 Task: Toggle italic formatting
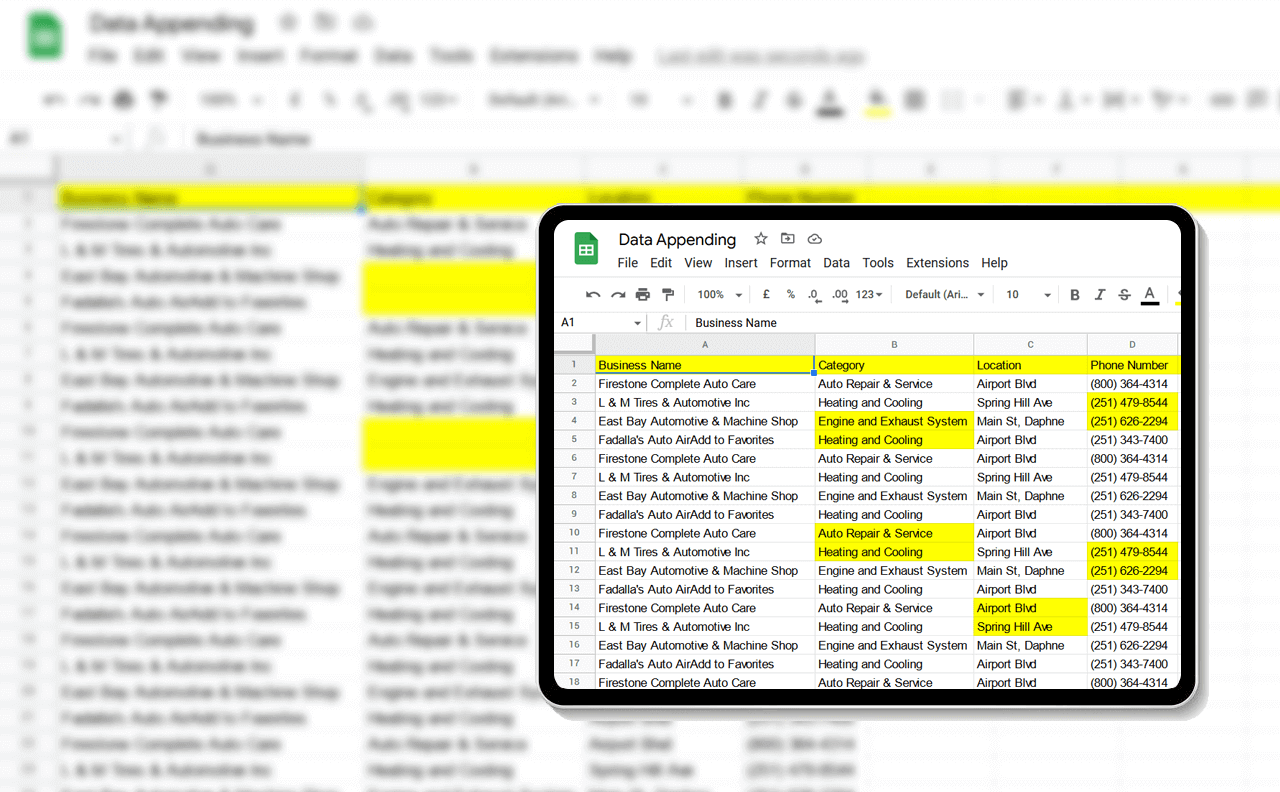(x=1100, y=295)
